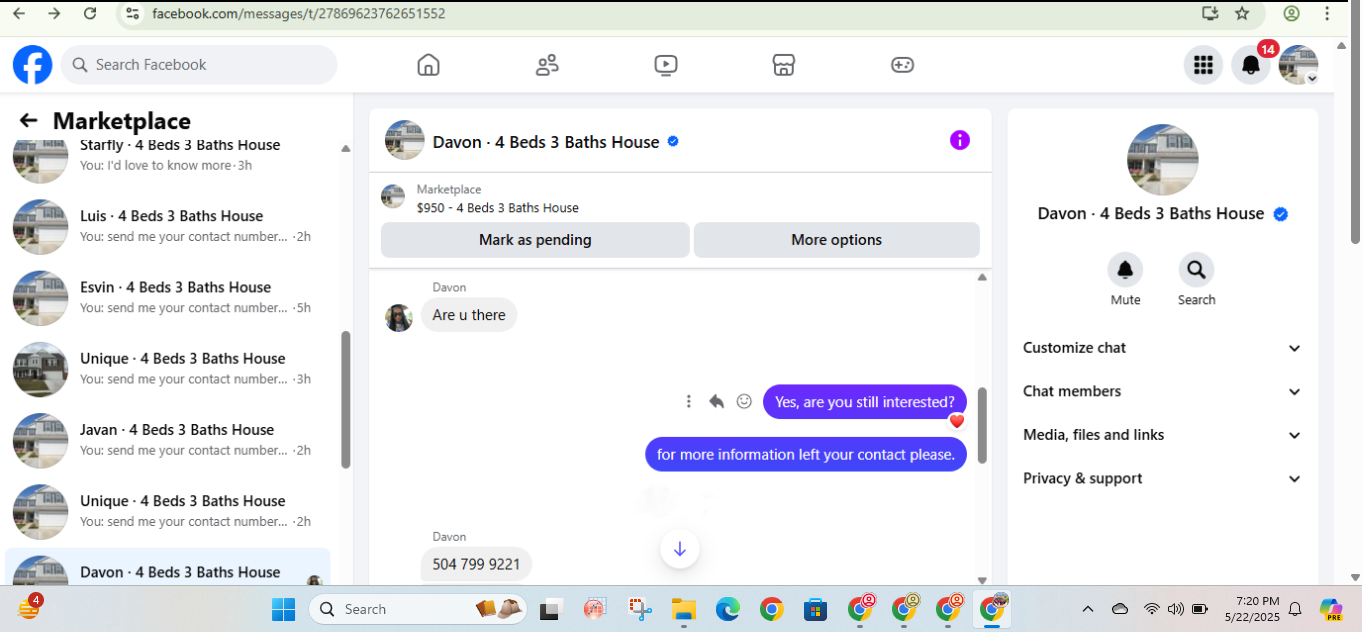This screenshot has height=632, width=1362.
Task: Open Javan 4 Beds 3 Baths conversation
Action: tap(168, 440)
